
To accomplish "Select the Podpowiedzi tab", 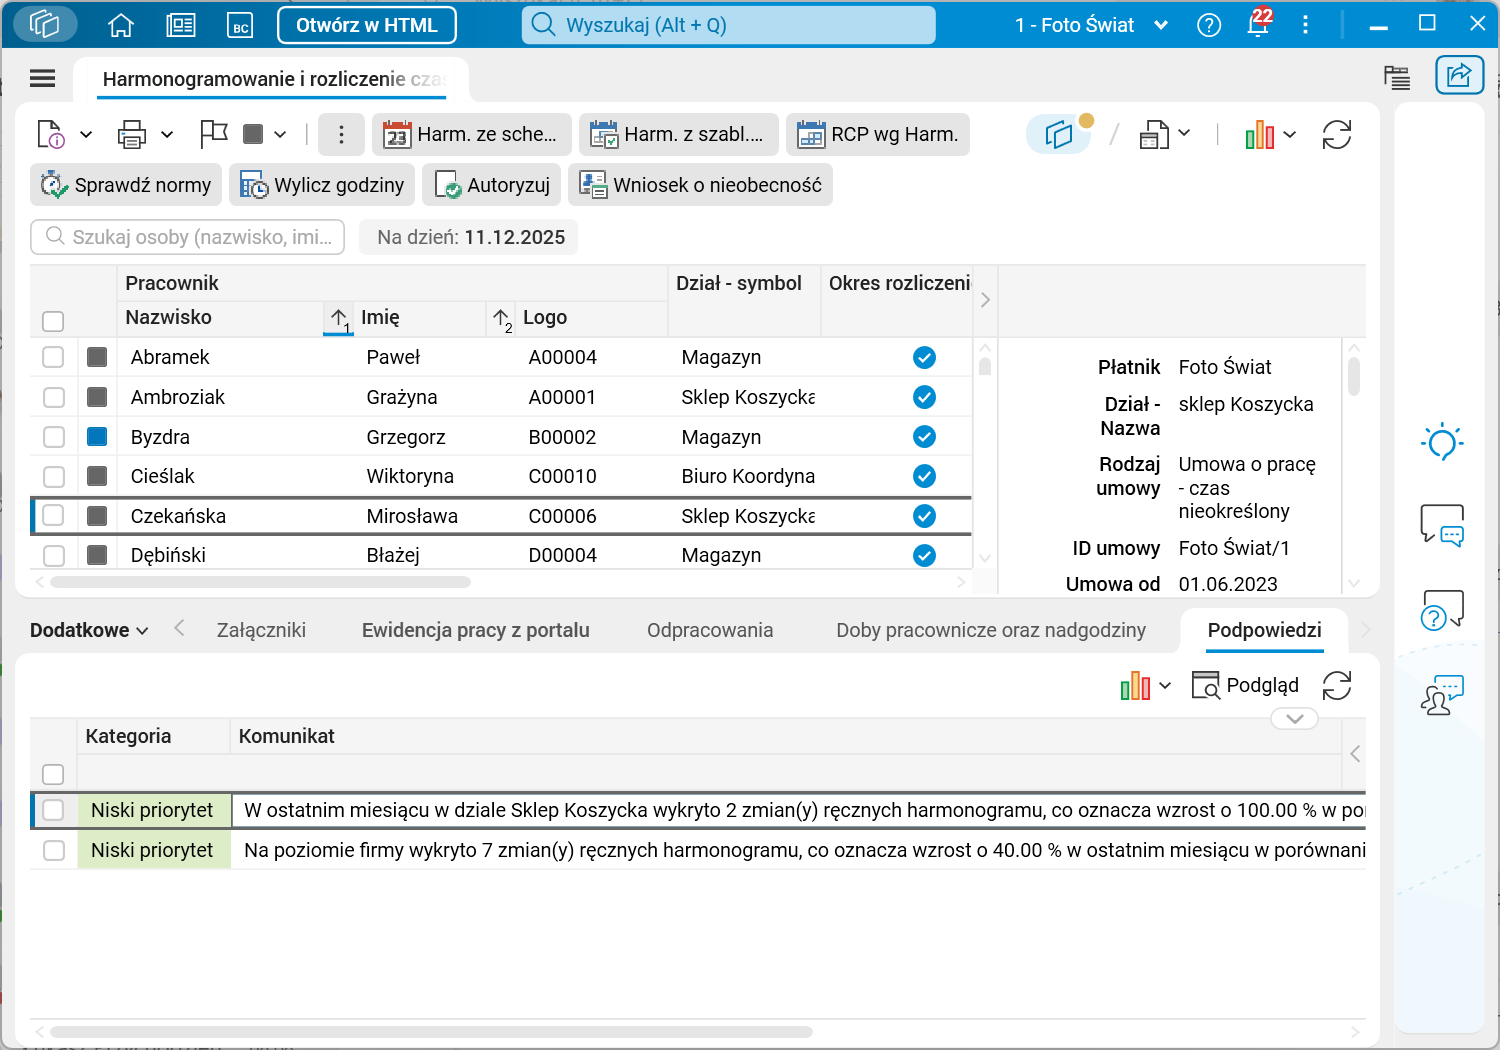I will pos(1265,630).
